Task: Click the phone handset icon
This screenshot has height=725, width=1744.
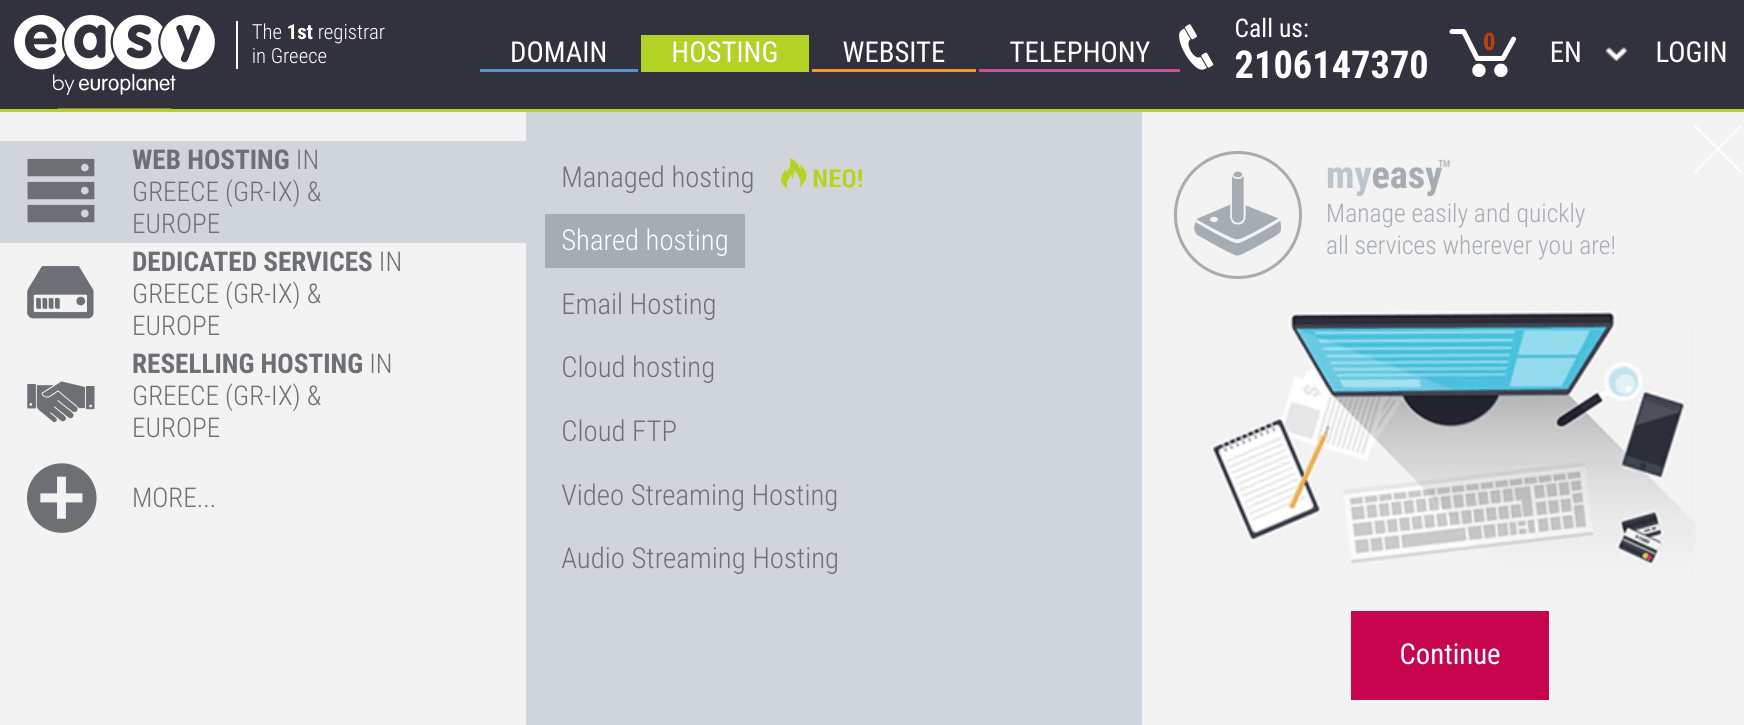Action: click(1196, 48)
